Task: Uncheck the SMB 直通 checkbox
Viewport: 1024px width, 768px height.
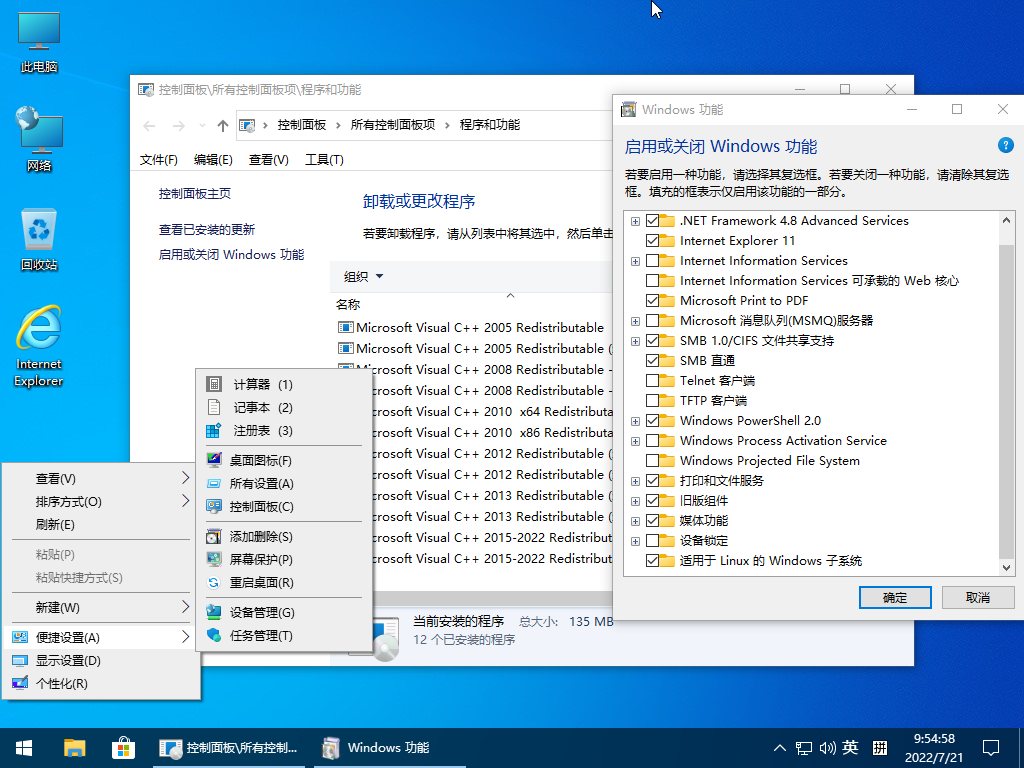Action: point(652,360)
